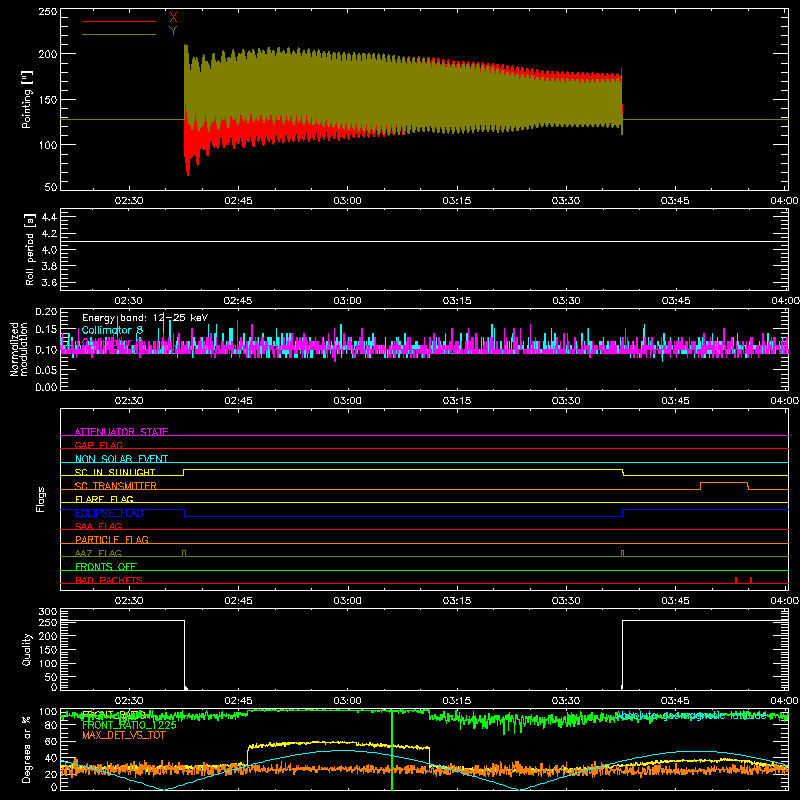Click the SC_IN_SUNLIGHT label
The image size is (800, 800).
(x=115, y=472)
